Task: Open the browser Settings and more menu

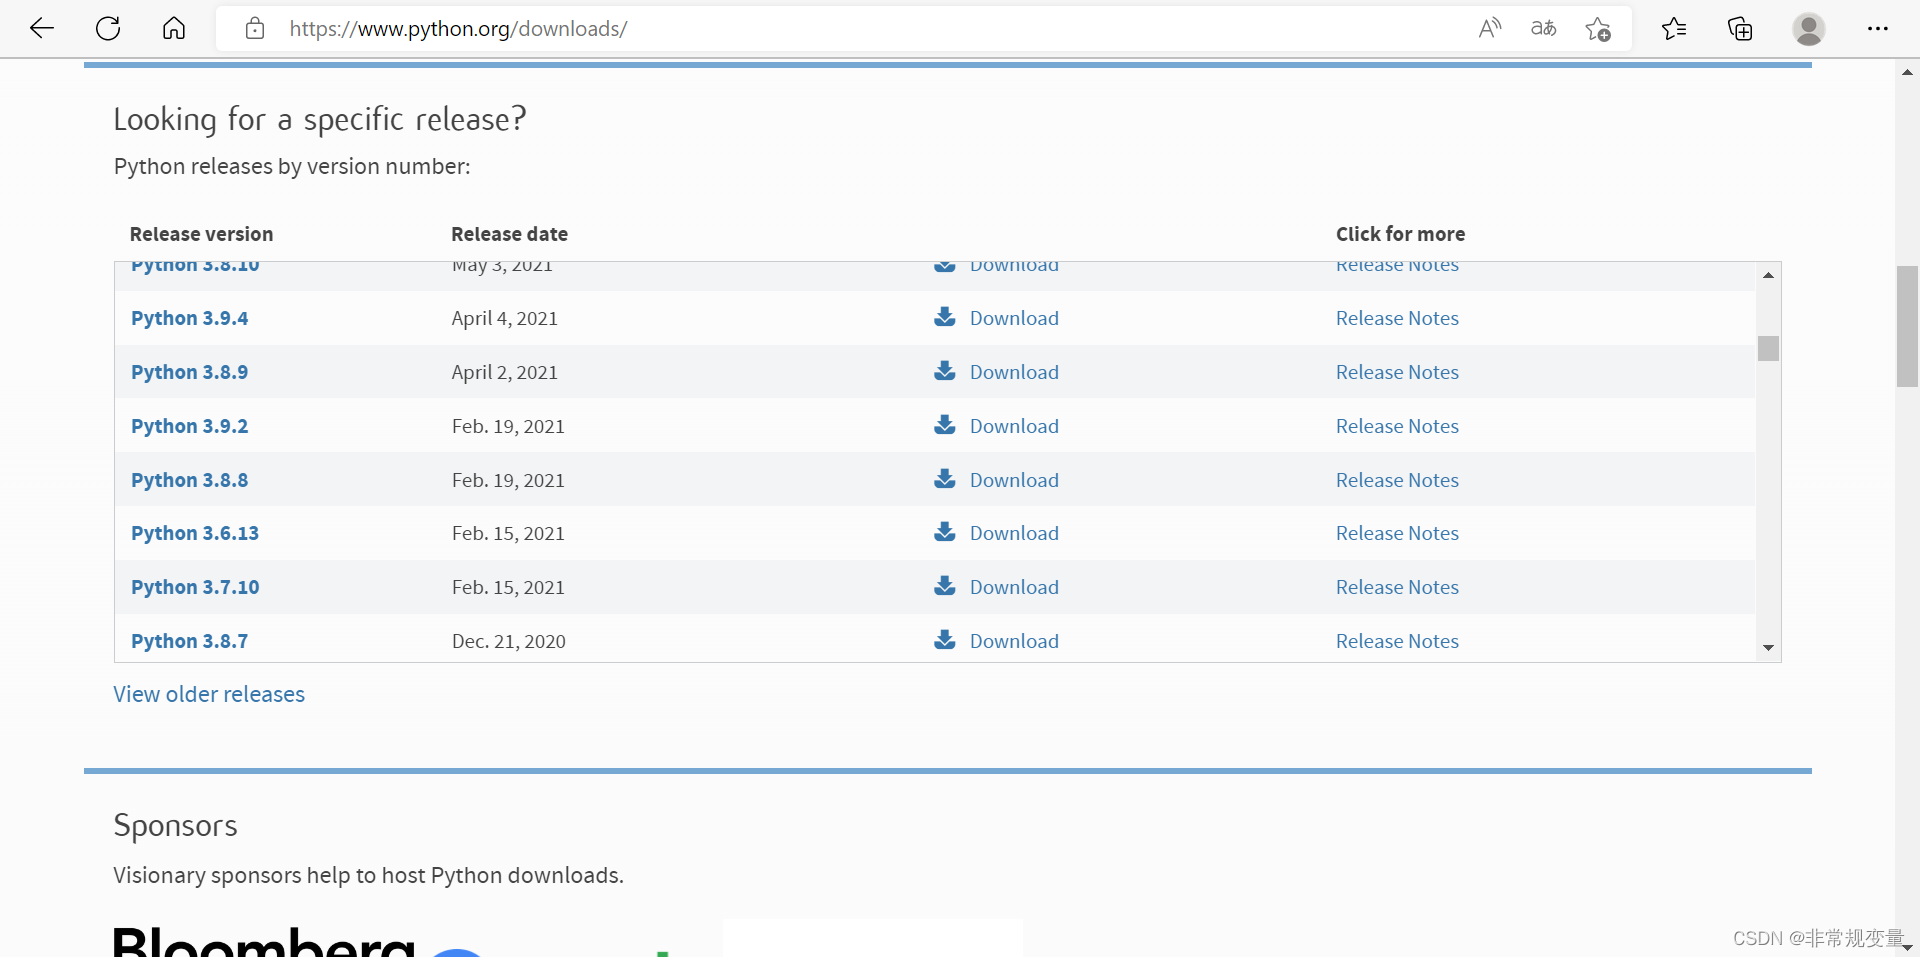Action: point(1878,29)
